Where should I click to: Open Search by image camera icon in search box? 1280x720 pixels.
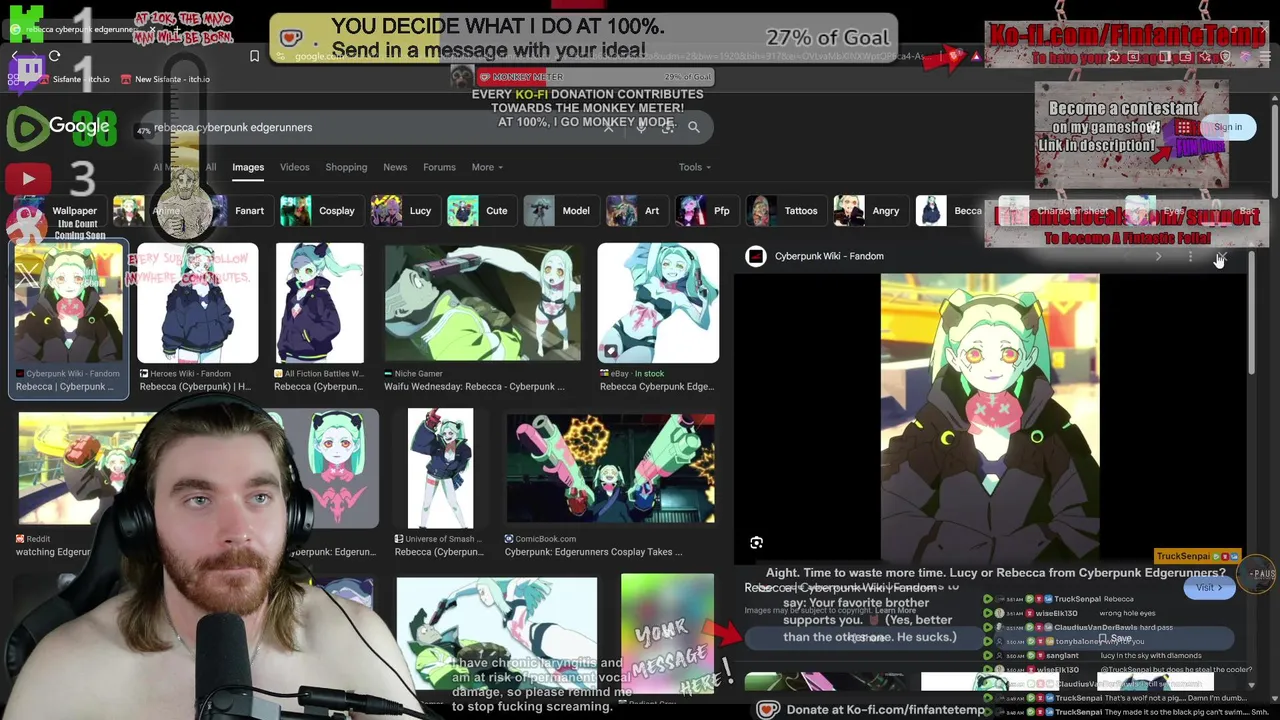[x=667, y=127]
